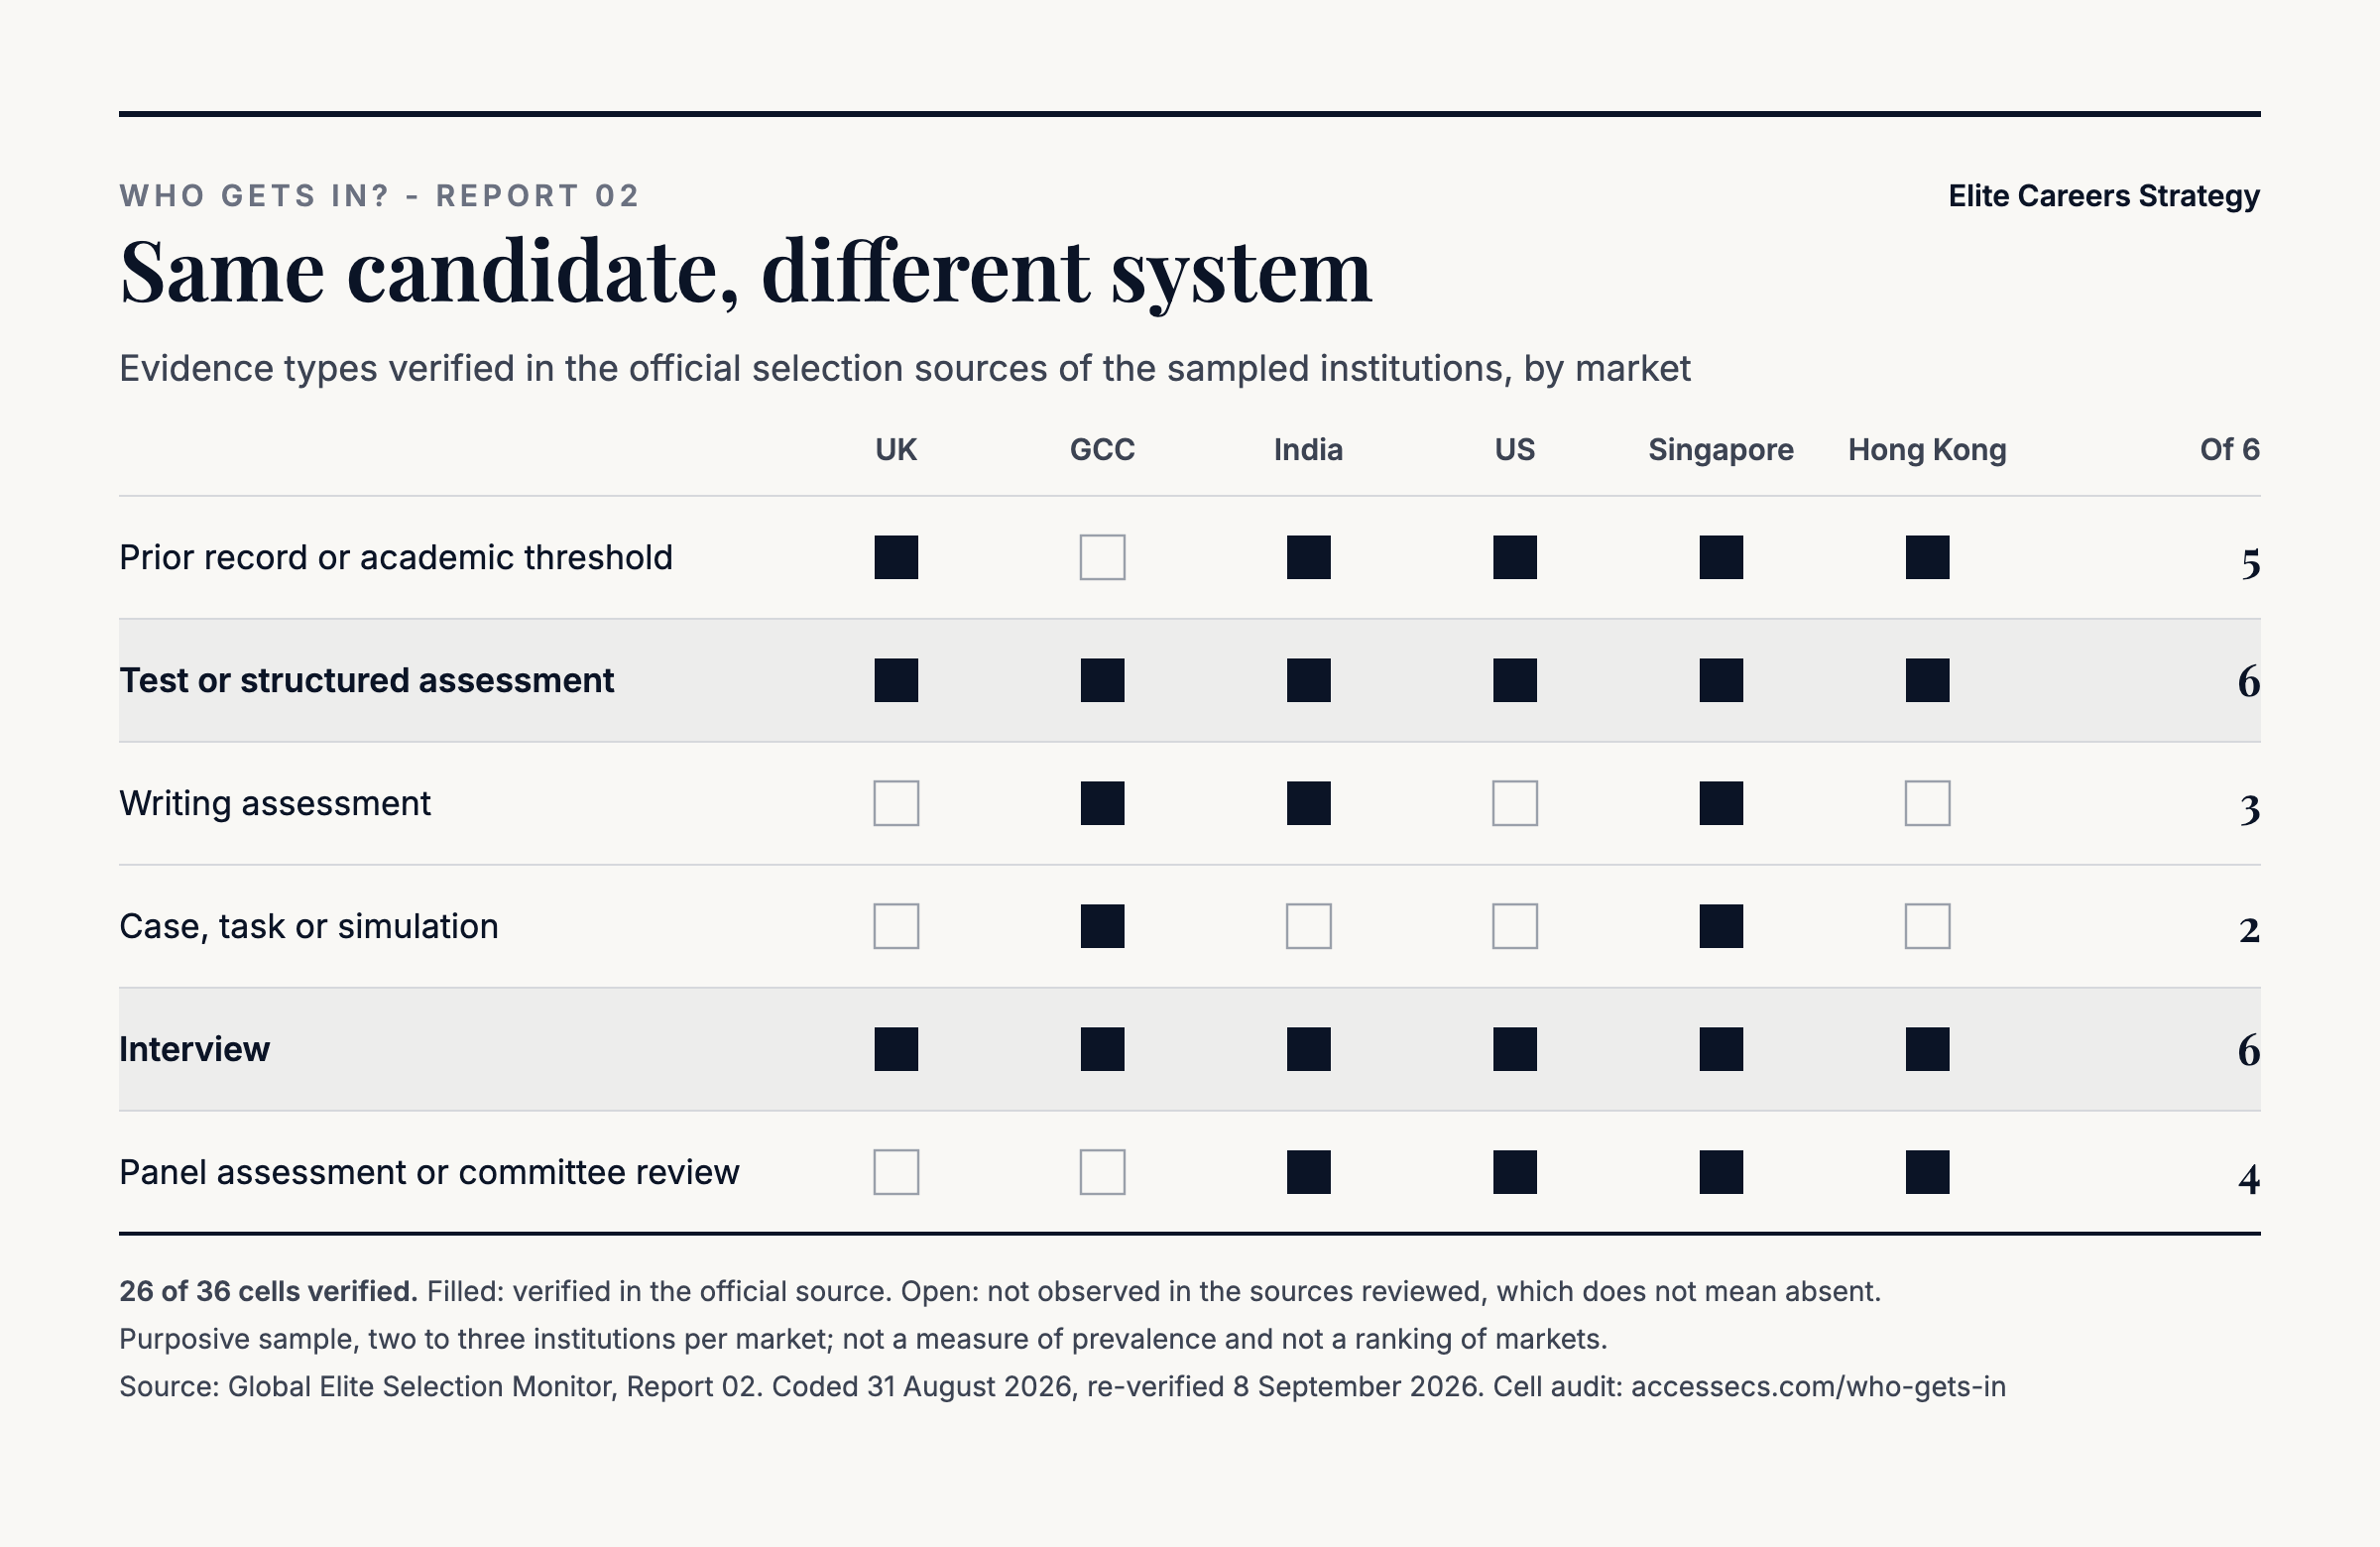
Task: Click the filled India square for Test or structured assessment
Action: [1308, 680]
